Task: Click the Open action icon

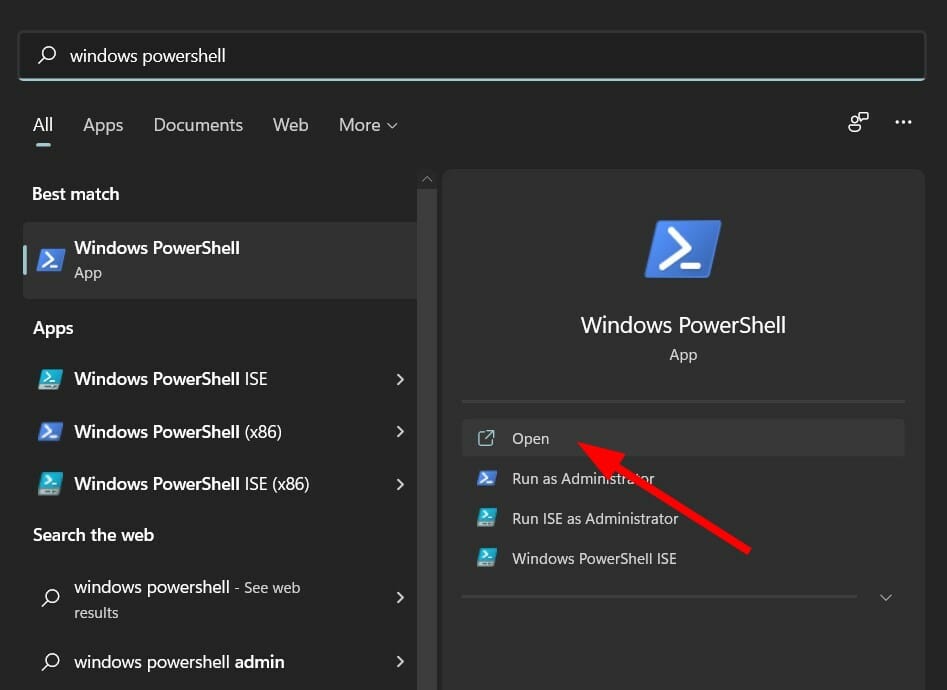Action: 487,438
